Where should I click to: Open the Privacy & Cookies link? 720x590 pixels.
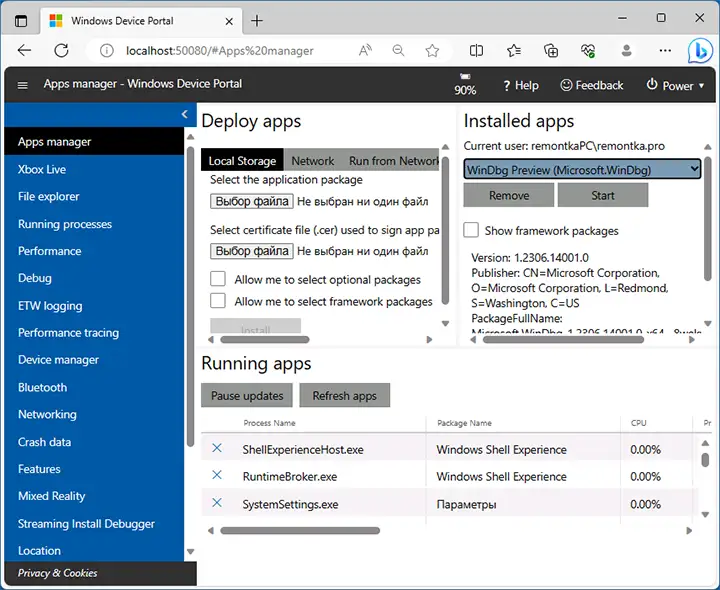point(57,573)
